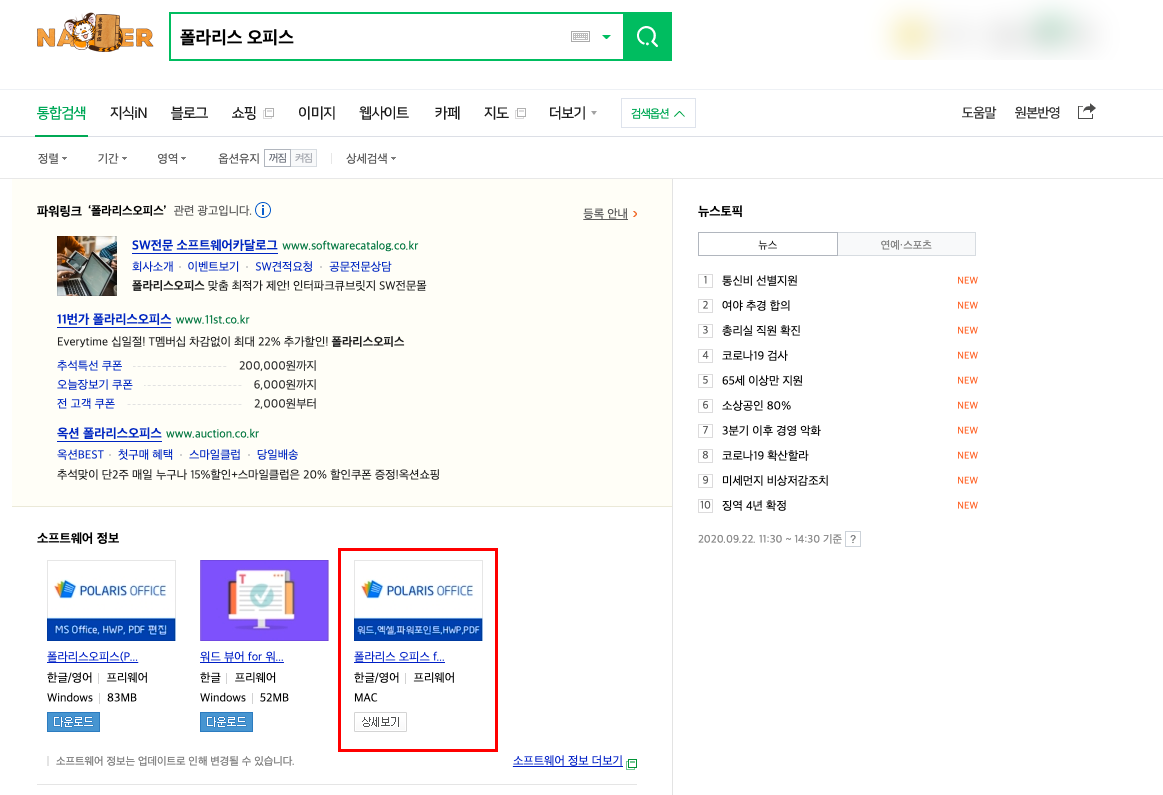The image size is (1163, 795).
Task: Click the question mark help icon beside the news timestamp
Action: (x=854, y=539)
